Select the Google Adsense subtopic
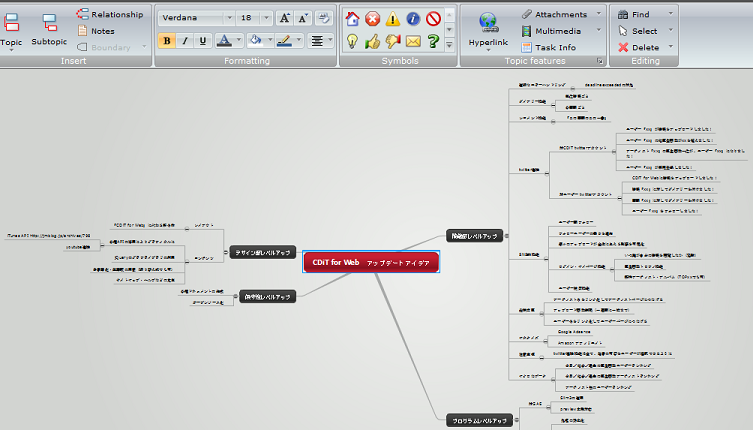The height and width of the screenshot is (430, 753). [x=574, y=332]
